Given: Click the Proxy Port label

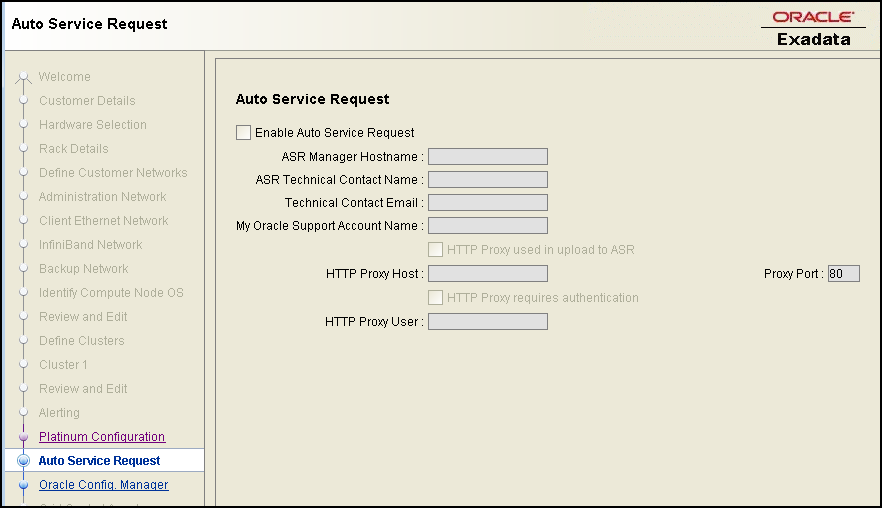Looking at the screenshot, I should tap(793, 274).
